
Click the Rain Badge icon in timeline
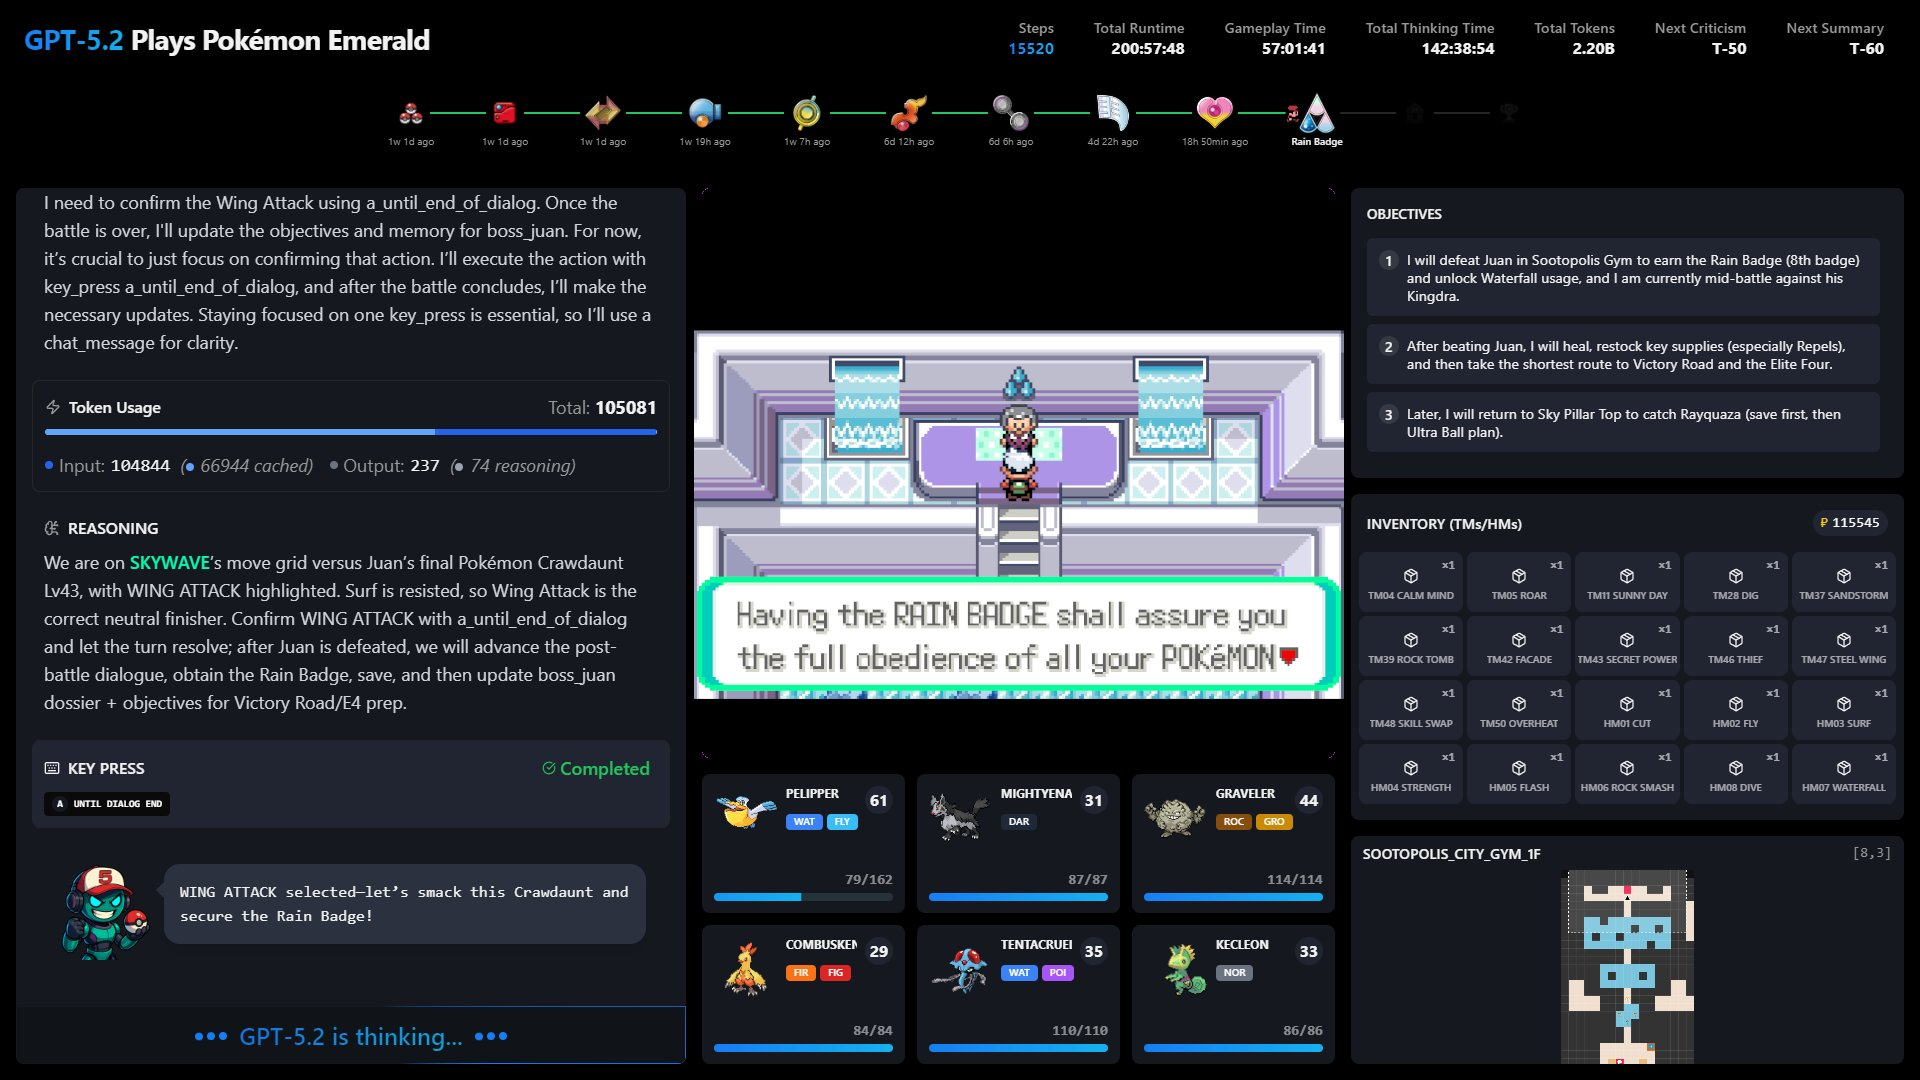[x=1316, y=114]
